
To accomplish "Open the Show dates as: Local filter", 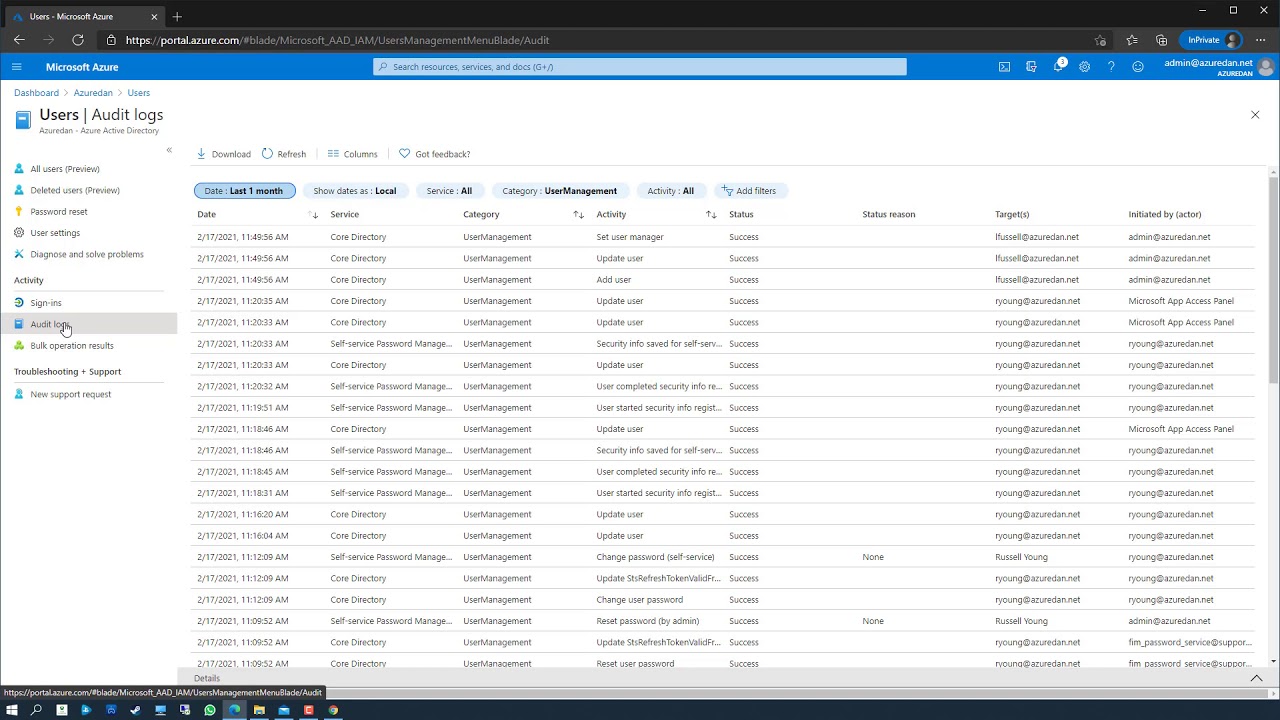I will (x=355, y=191).
